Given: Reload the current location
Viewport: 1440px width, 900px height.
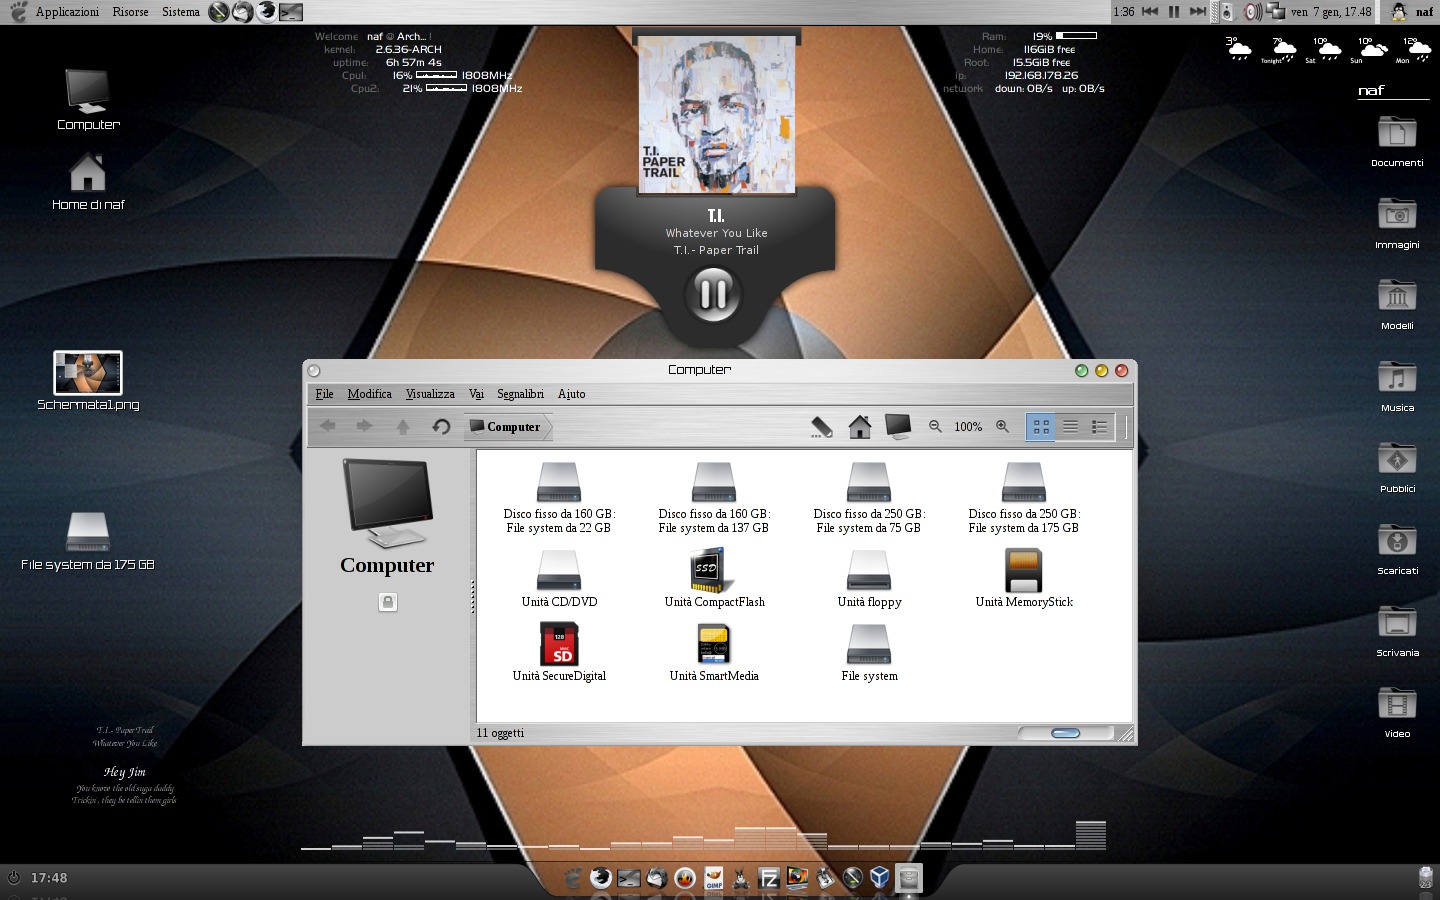Looking at the screenshot, I should [x=441, y=427].
